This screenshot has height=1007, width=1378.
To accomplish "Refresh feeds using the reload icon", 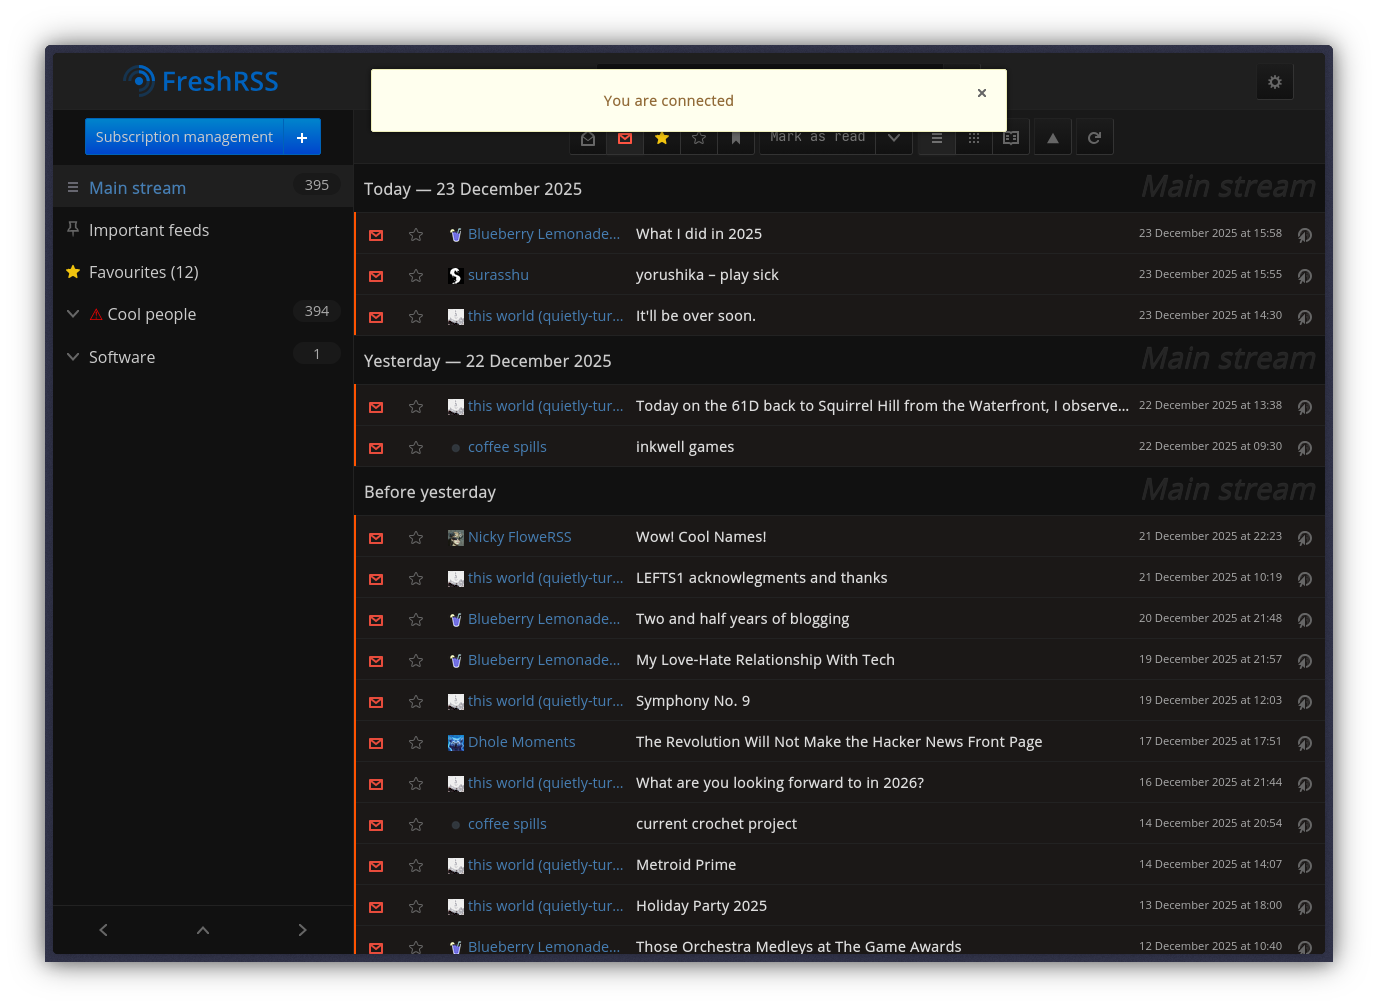I will tap(1094, 138).
